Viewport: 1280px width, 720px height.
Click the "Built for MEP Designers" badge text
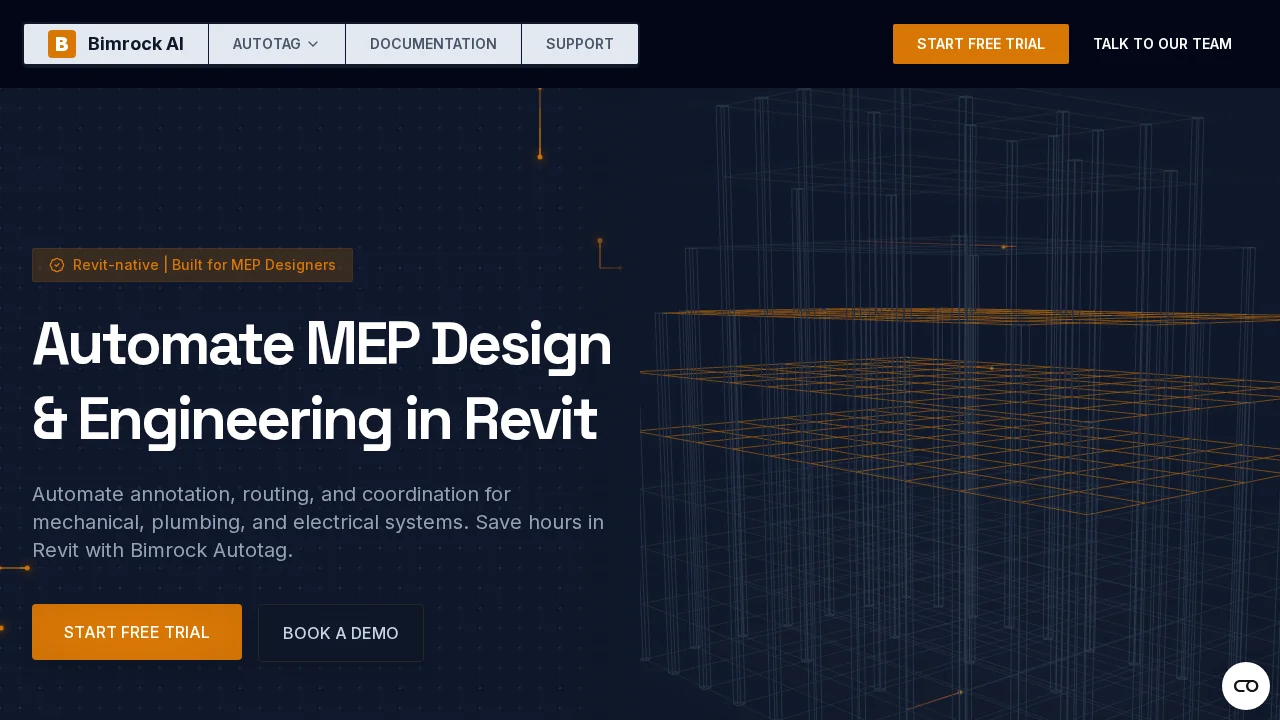254,265
